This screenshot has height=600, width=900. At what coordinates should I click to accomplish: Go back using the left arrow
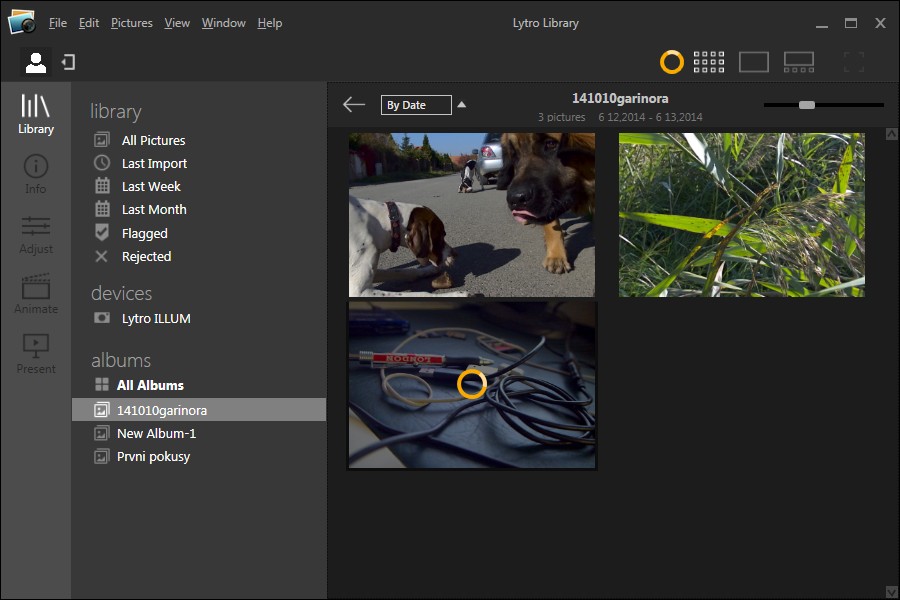[353, 104]
